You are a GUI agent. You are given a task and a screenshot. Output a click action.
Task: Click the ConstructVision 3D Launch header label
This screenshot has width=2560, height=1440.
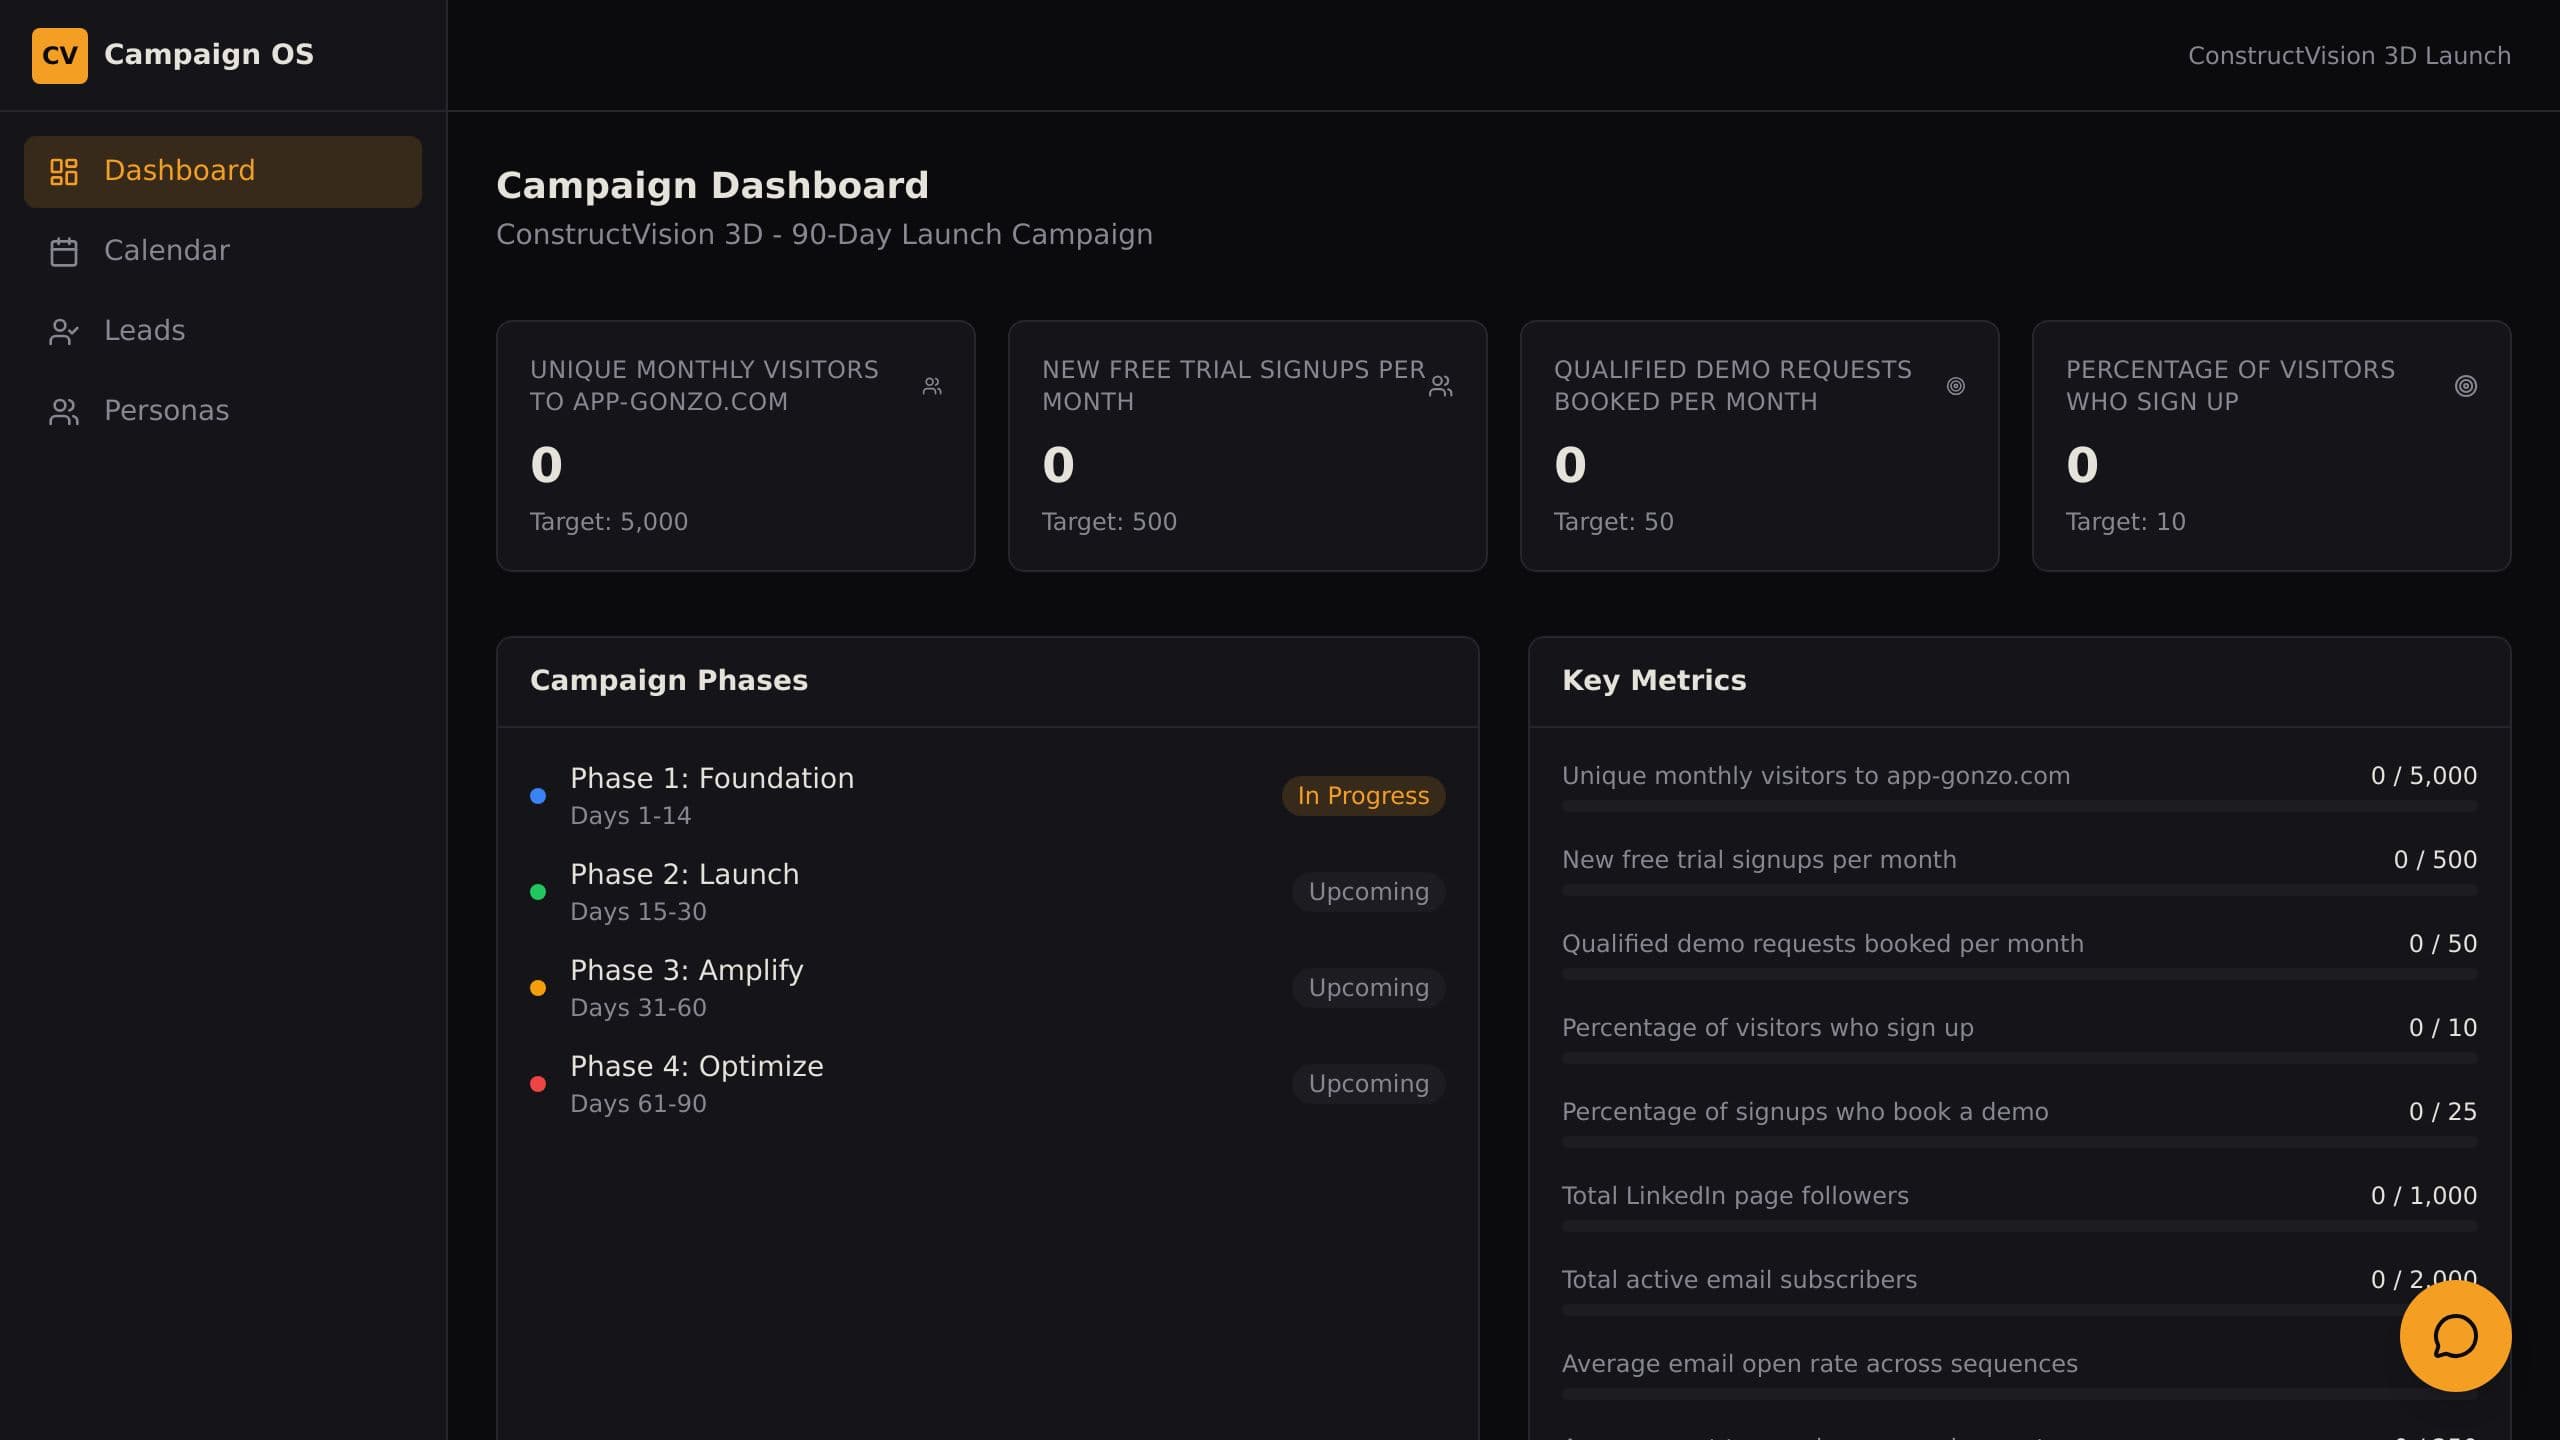pyautogui.click(x=2349, y=56)
